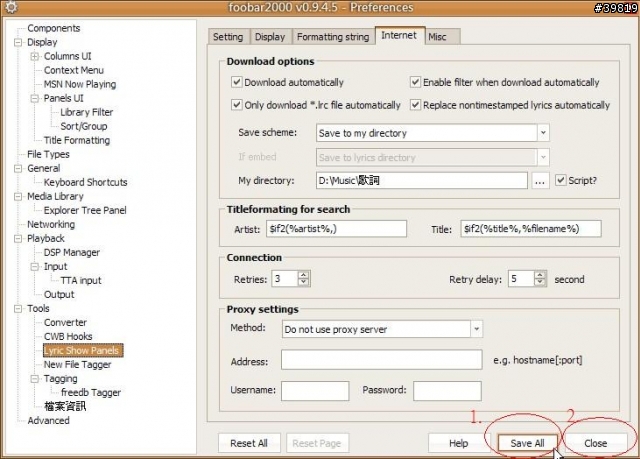Toggle Only download *.lrc file automatically

[x=236, y=105]
